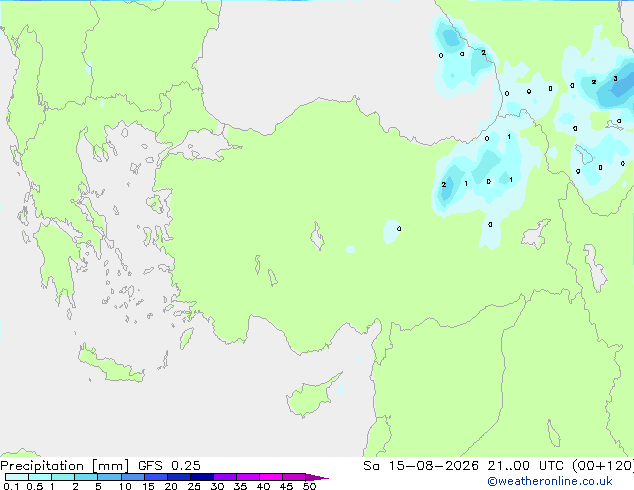The width and height of the screenshot is (634, 490).
Task: Click the '40' legend scale value
Action: [x=263, y=486]
